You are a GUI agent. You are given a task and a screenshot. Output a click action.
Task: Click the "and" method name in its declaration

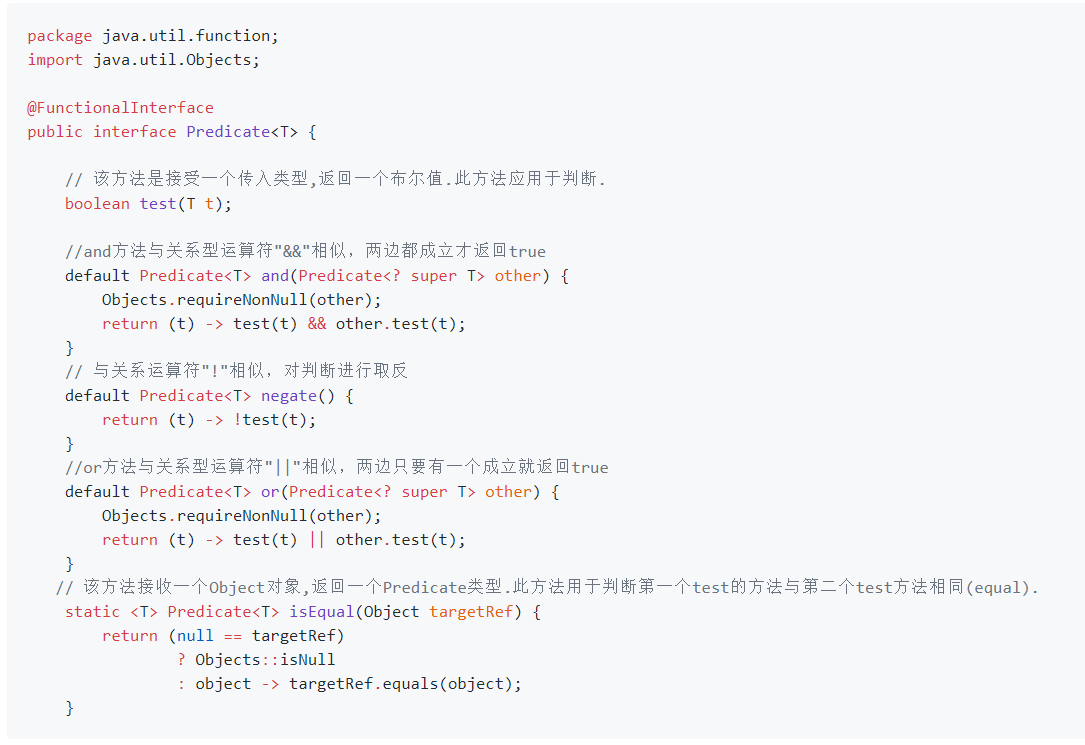[x=275, y=276]
